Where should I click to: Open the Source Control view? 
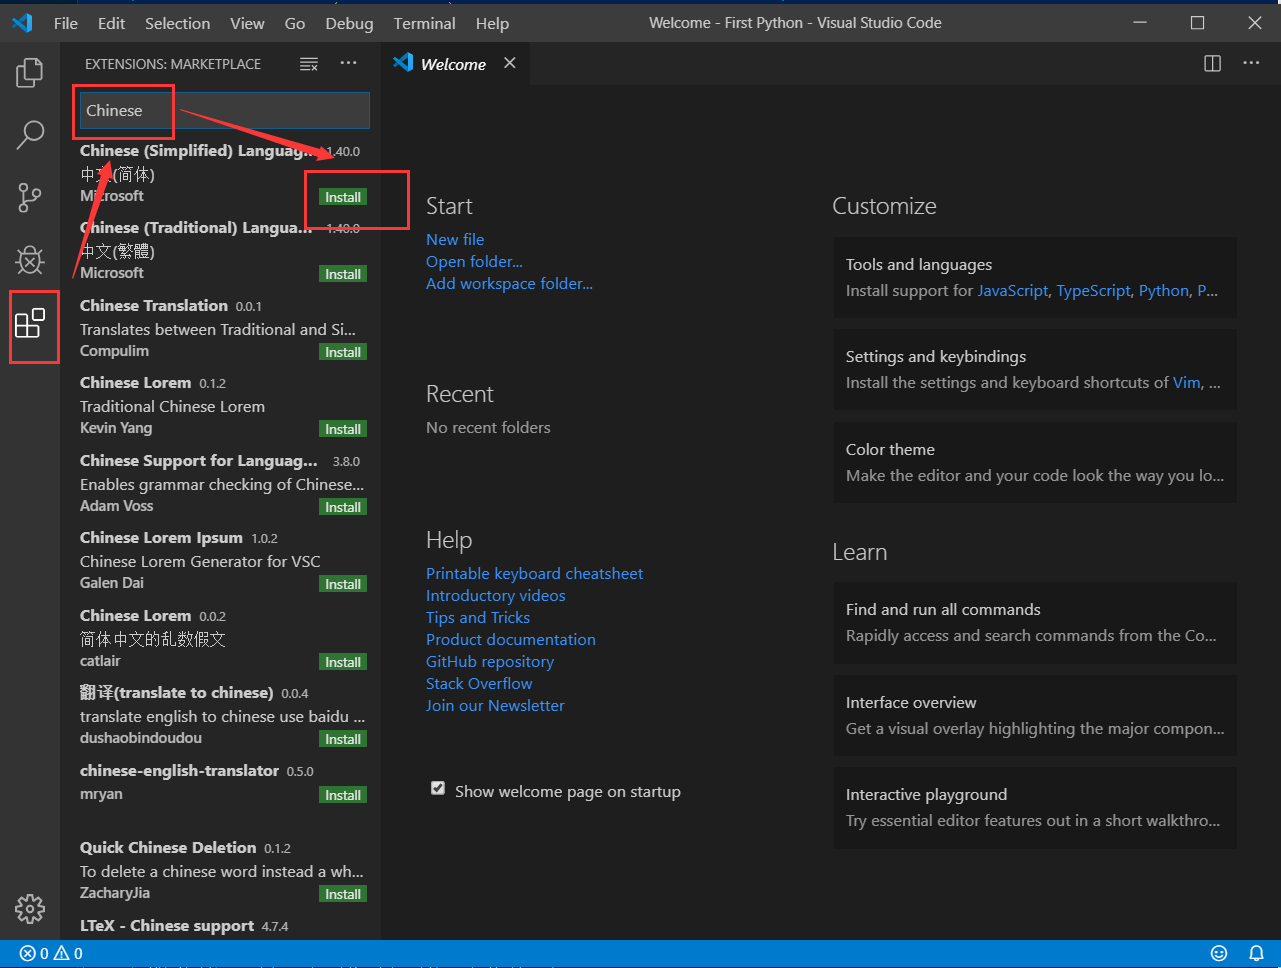pos(30,197)
